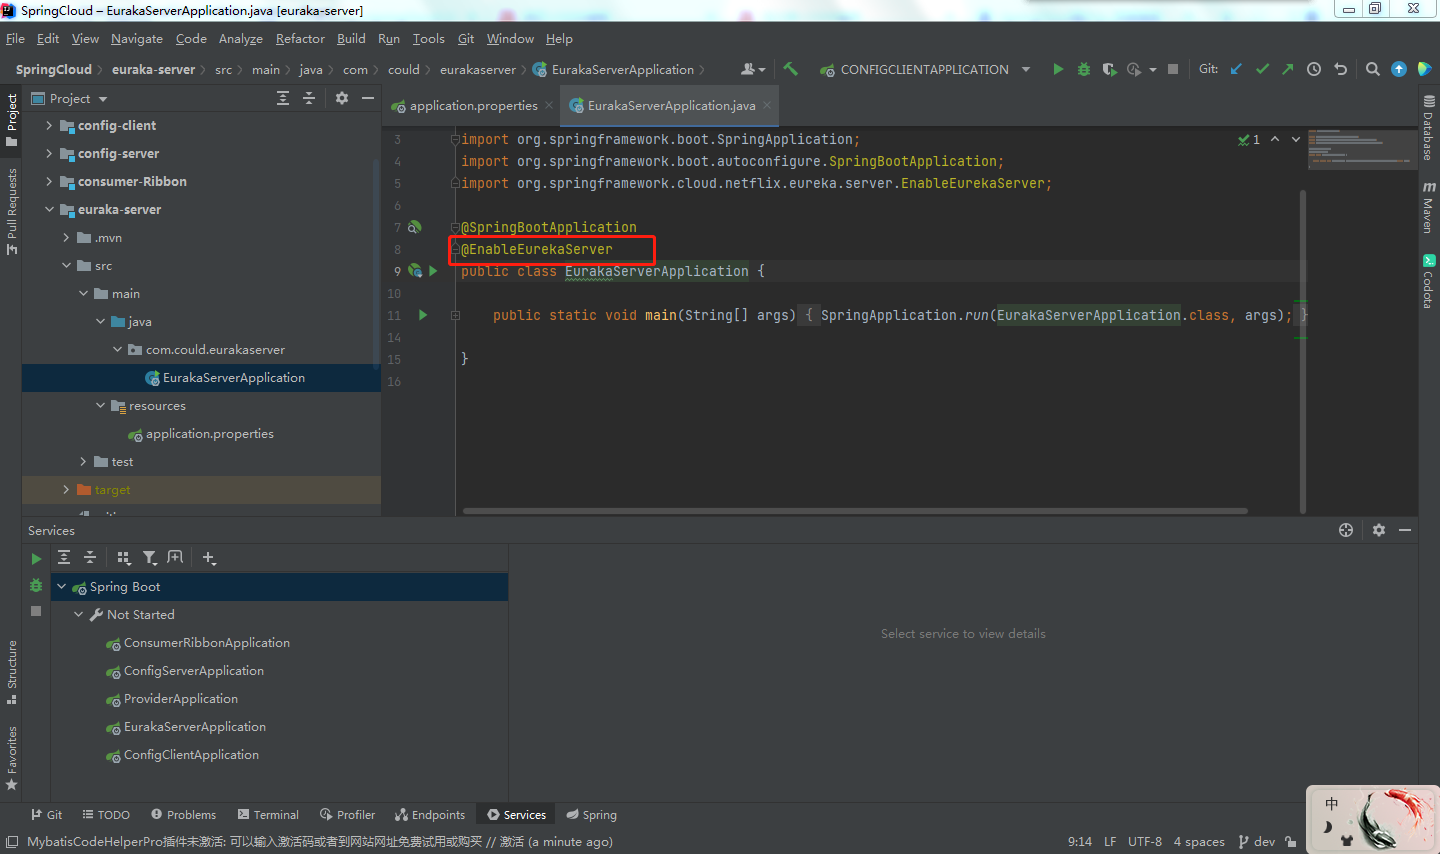Image resolution: width=1440 pixels, height=854 pixels.
Task: Click the UTF-8 encoding status widget
Action: pyautogui.click(x=1145, y=842)
